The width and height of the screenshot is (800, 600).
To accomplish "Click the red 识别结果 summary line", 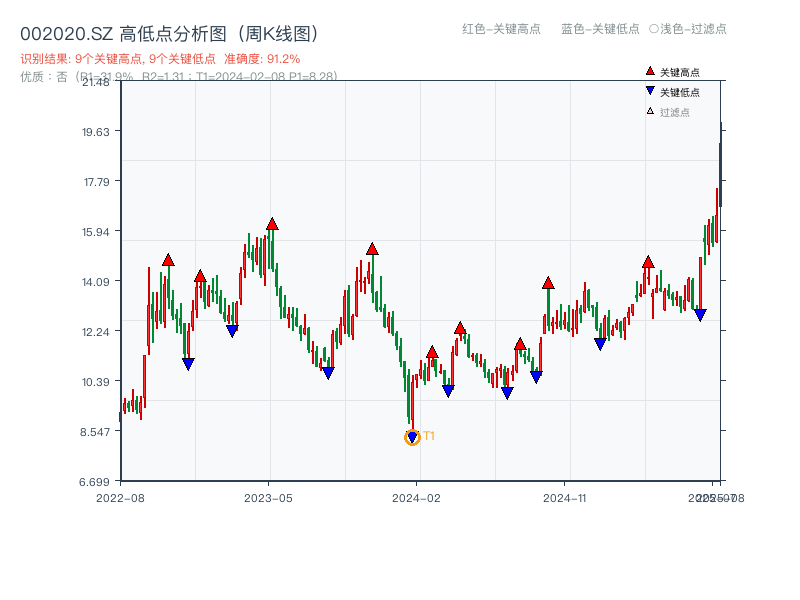I will click(160, 59).
